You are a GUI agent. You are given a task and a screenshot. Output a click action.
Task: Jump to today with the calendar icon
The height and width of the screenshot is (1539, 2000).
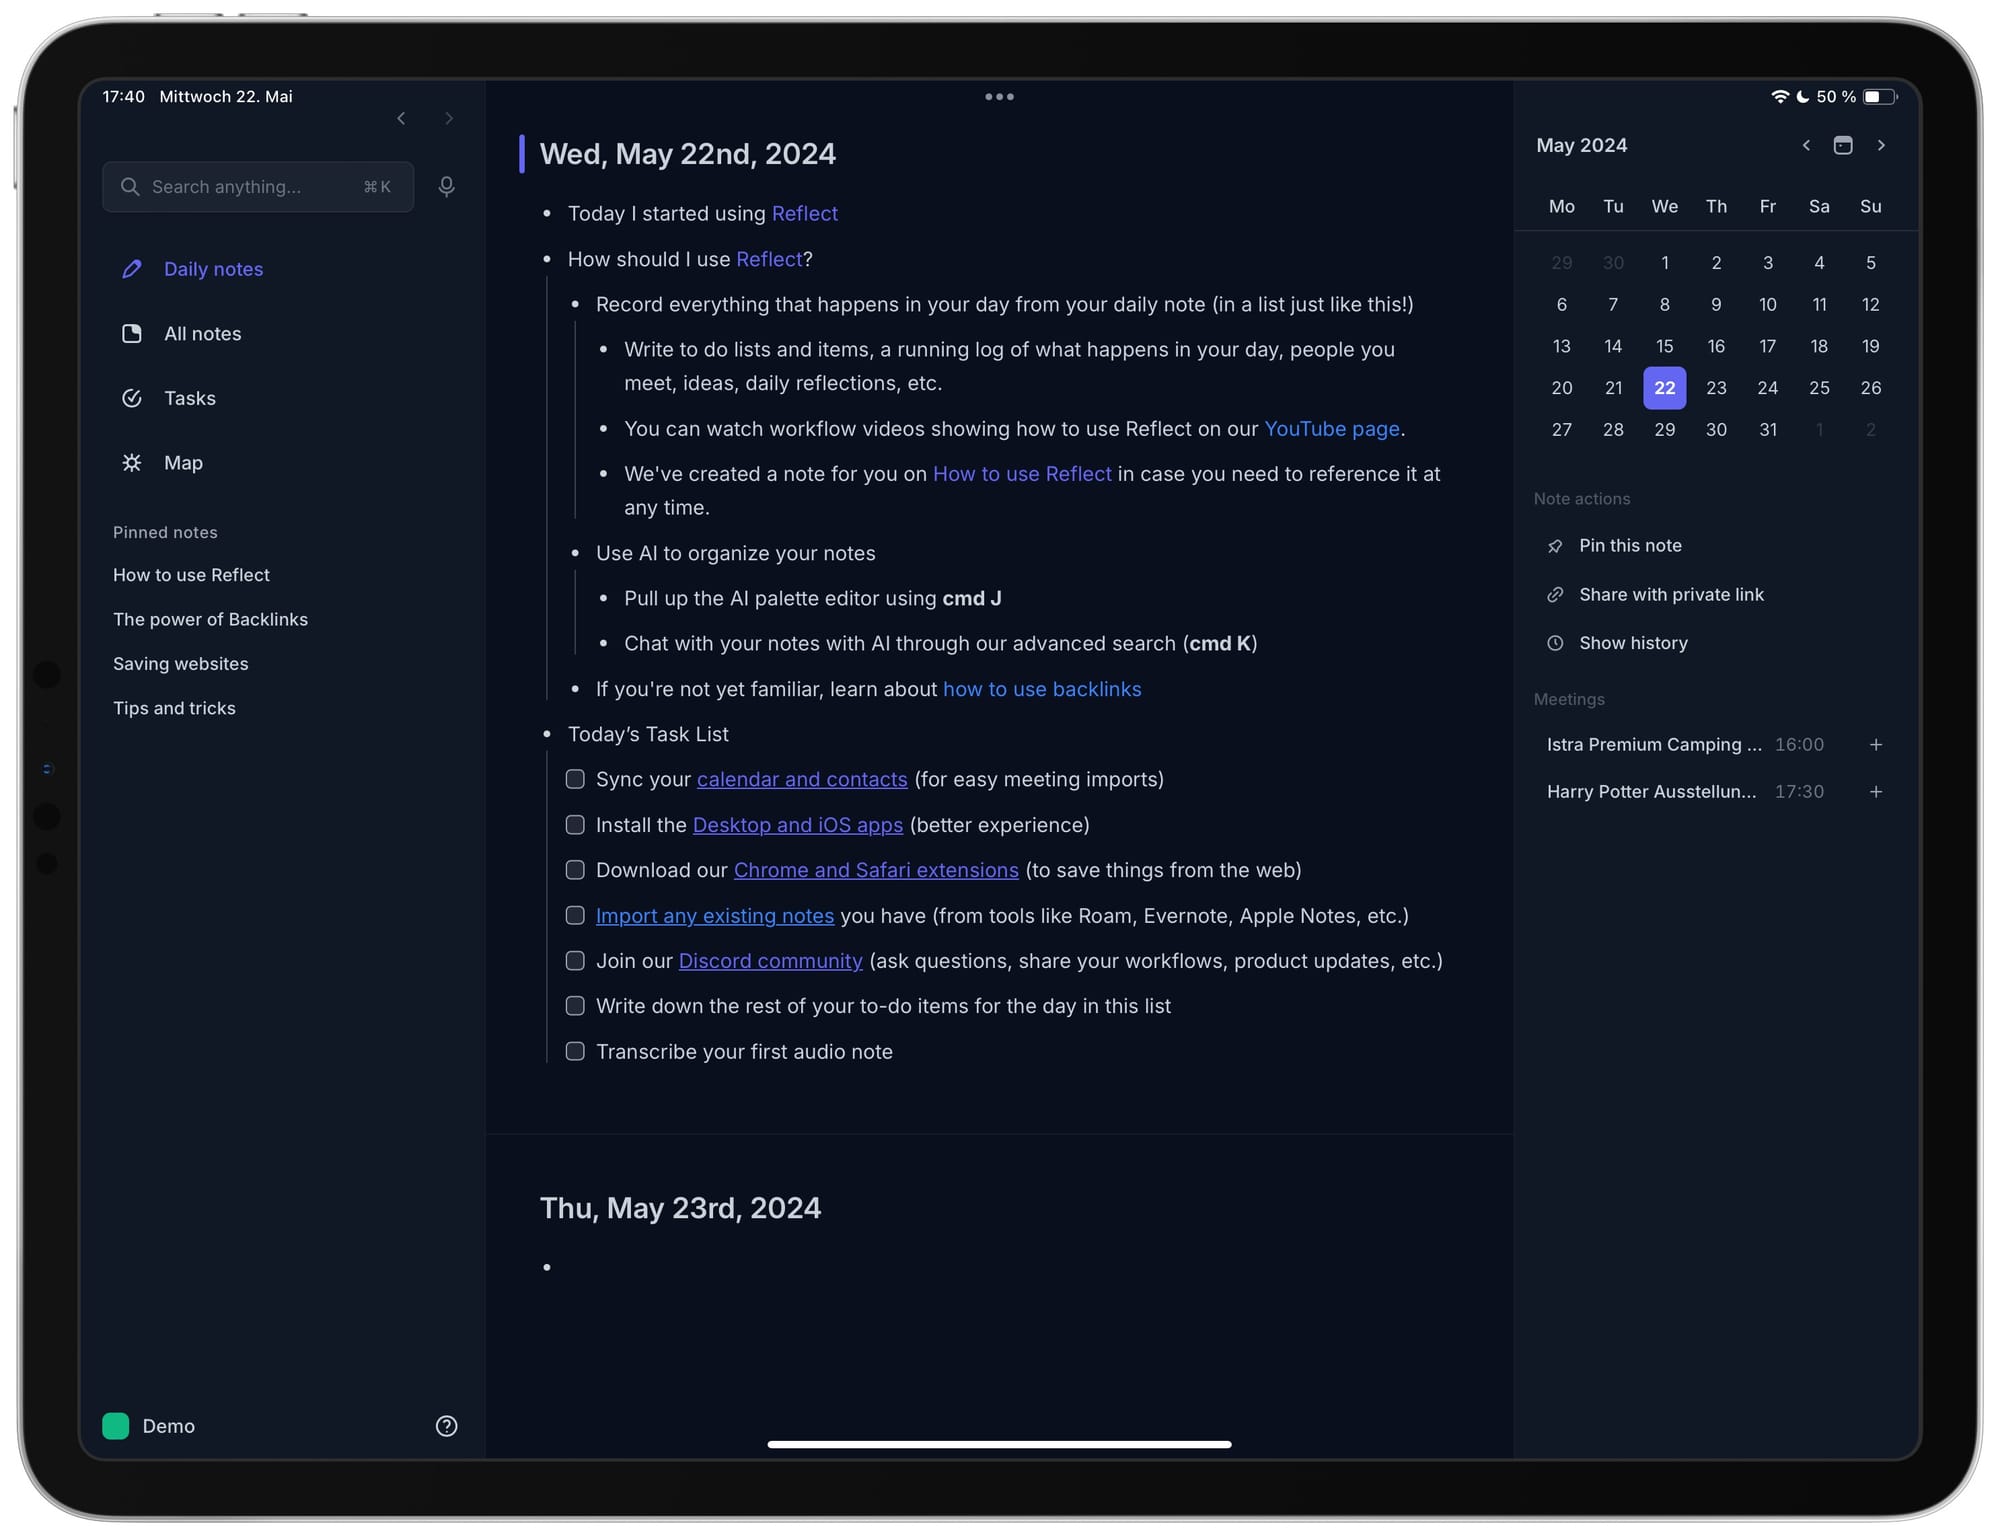point(1843,146)
